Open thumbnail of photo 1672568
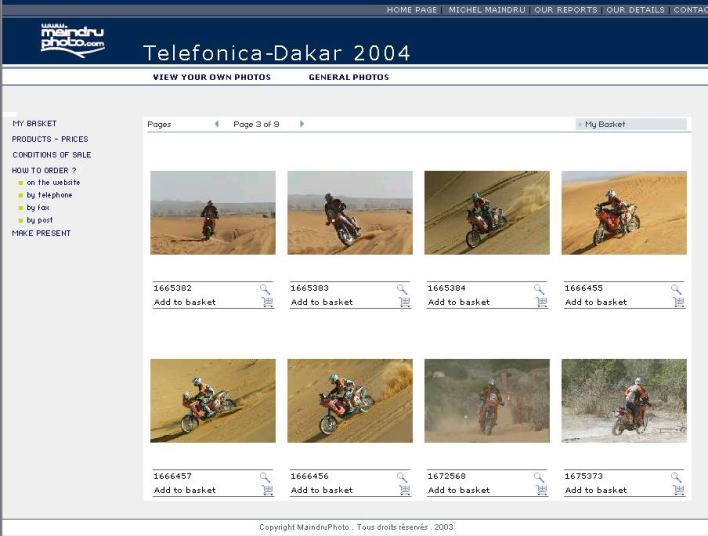 [487, 401]
